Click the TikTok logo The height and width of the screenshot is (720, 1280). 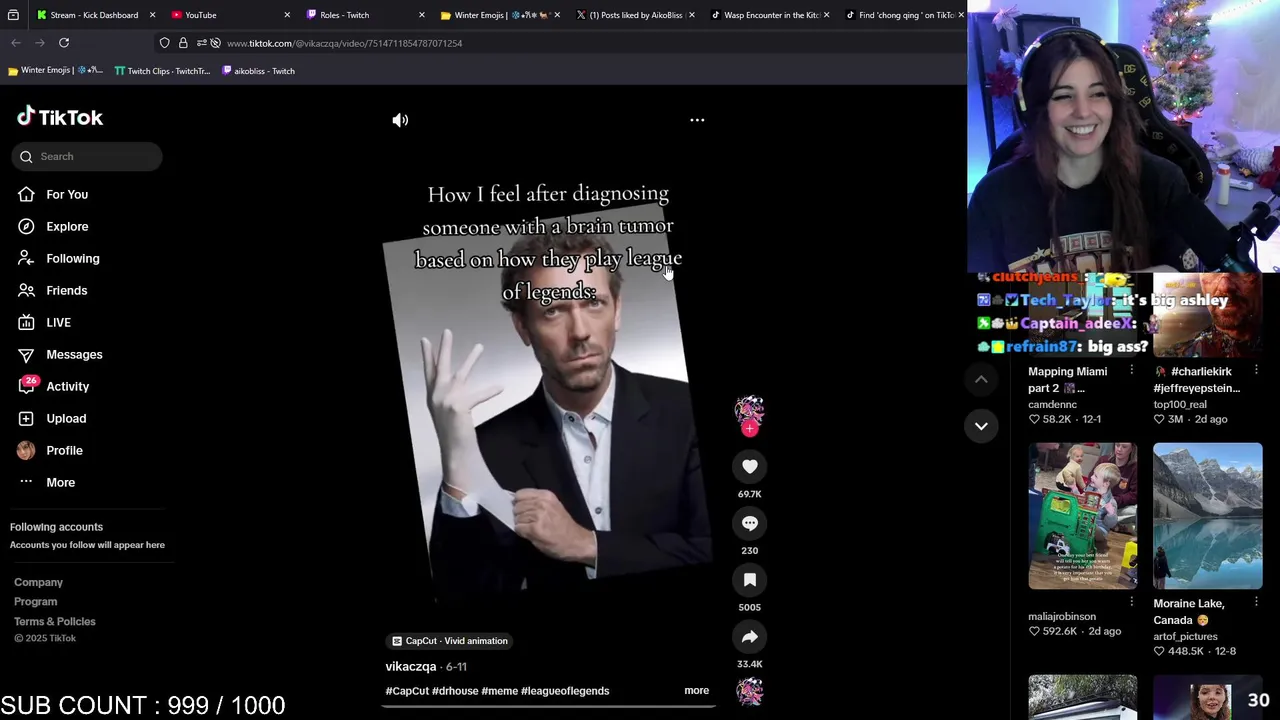coord(60,117)
